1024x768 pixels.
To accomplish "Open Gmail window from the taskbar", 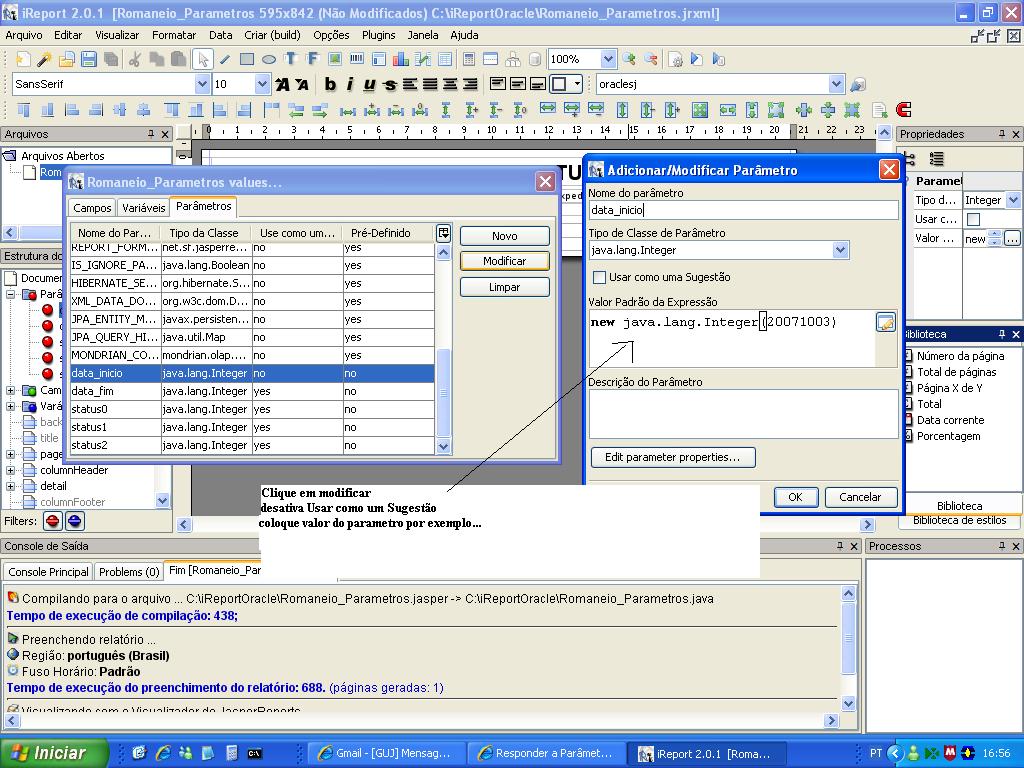I will (x=385, y=754).
